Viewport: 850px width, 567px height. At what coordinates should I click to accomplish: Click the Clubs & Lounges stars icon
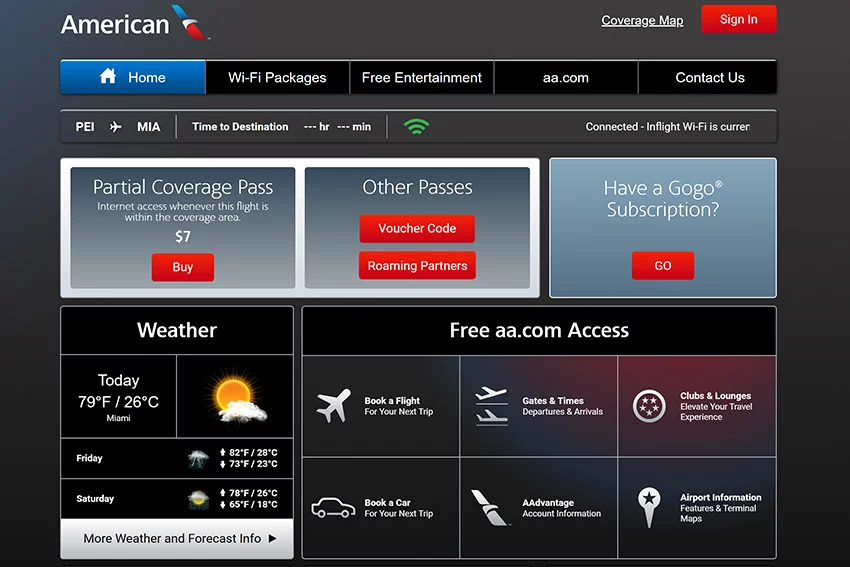point(649,405)
